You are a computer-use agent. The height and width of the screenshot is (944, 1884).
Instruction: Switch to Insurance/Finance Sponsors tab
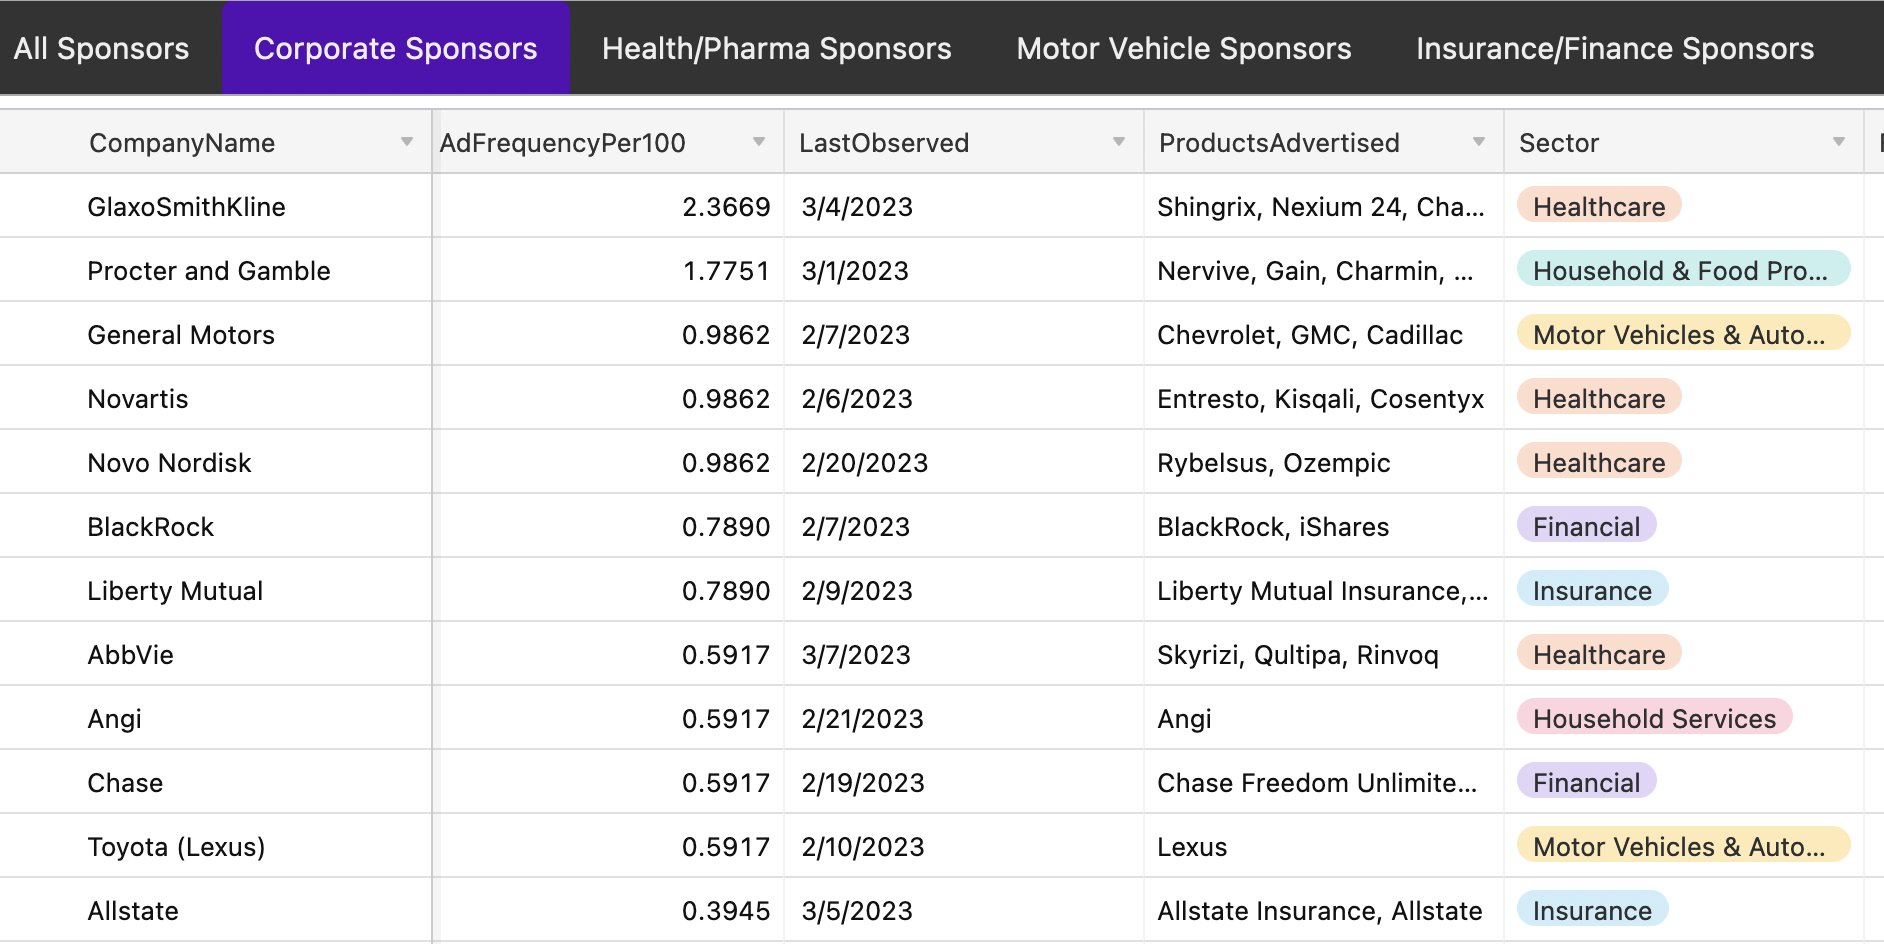click(x=1615, y=48)
